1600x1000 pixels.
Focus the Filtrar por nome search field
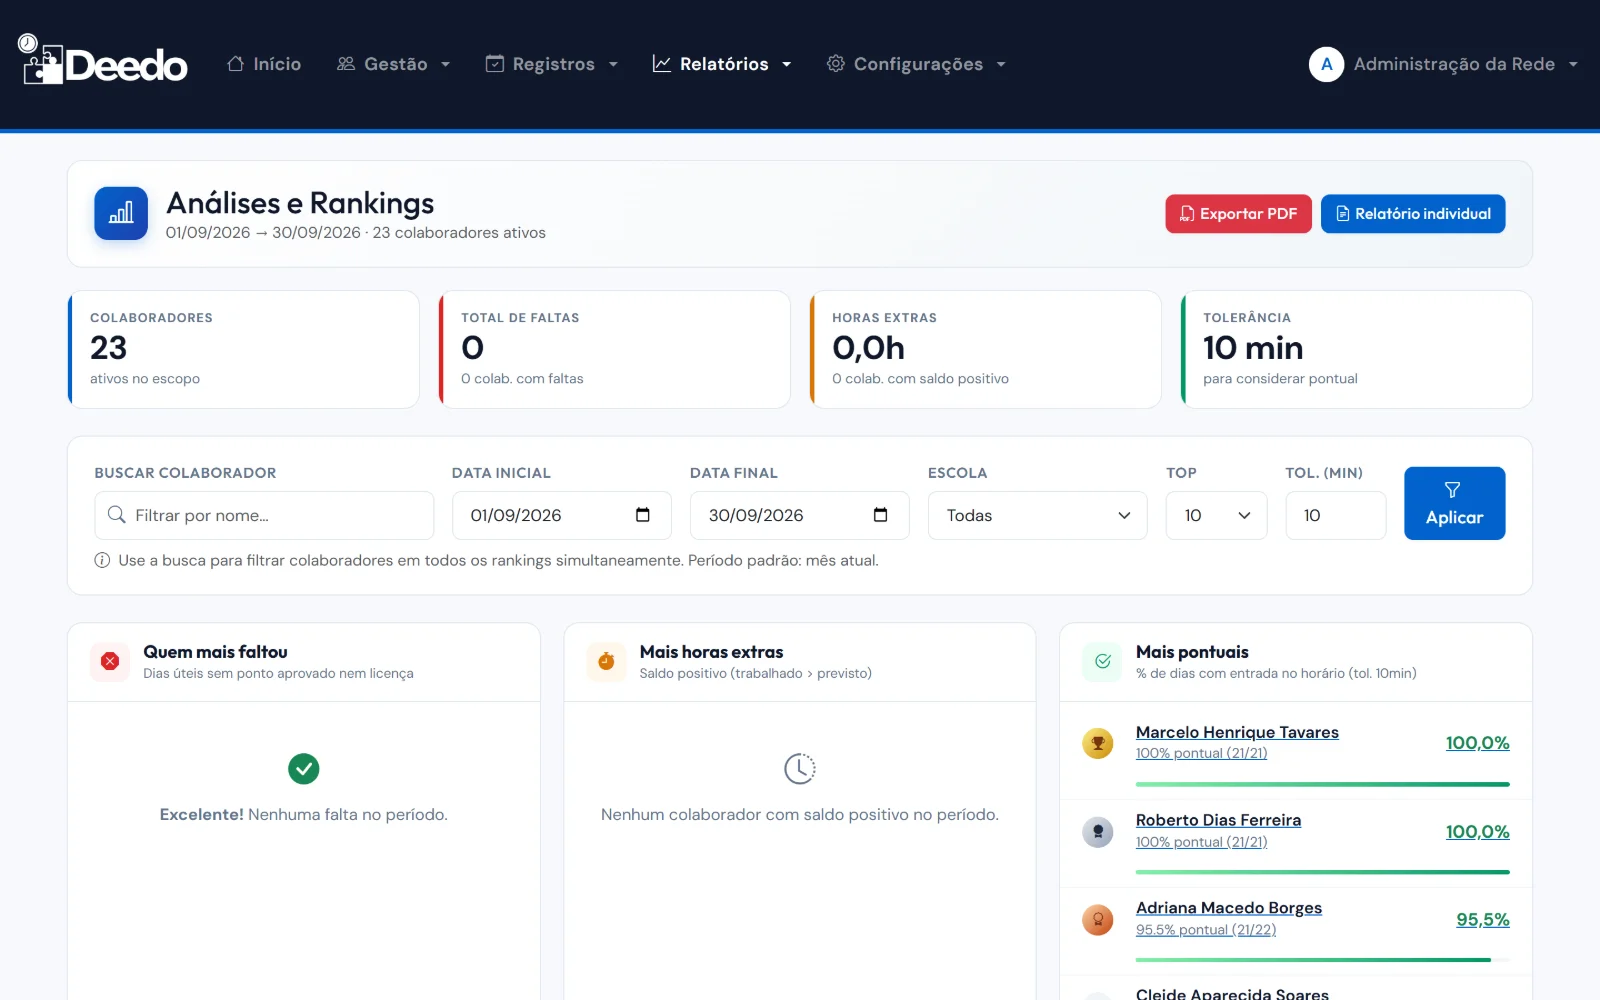[264, 515]
